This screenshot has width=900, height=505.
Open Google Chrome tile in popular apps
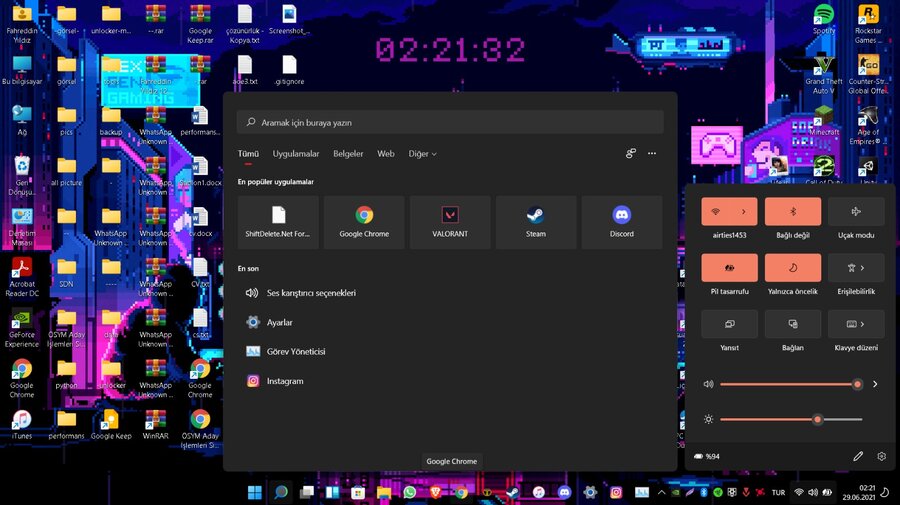coord(364,221)
